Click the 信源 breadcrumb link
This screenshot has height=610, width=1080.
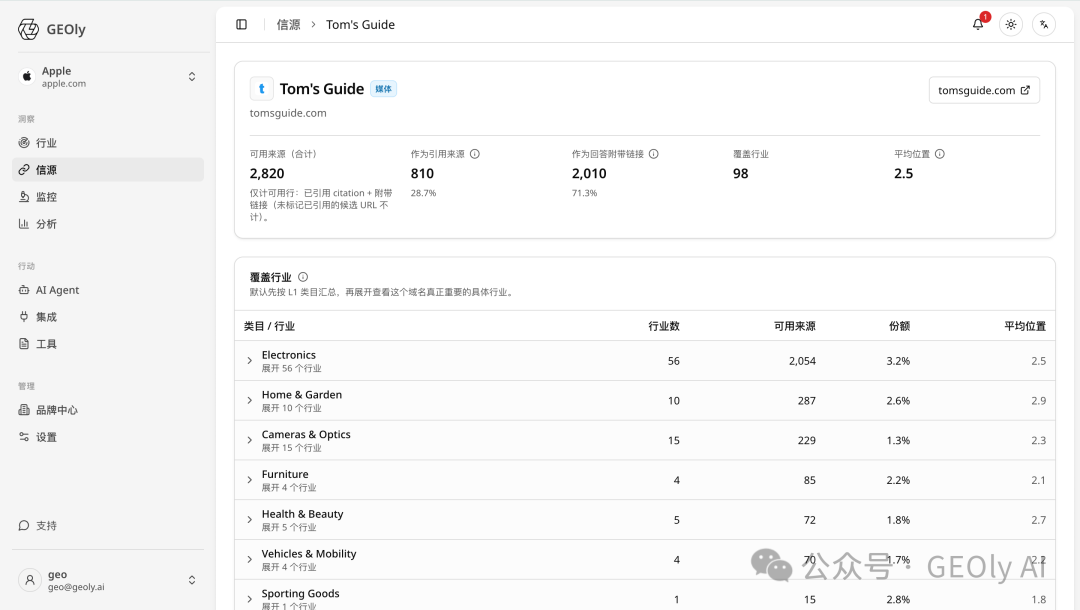[x=289, y=25]
